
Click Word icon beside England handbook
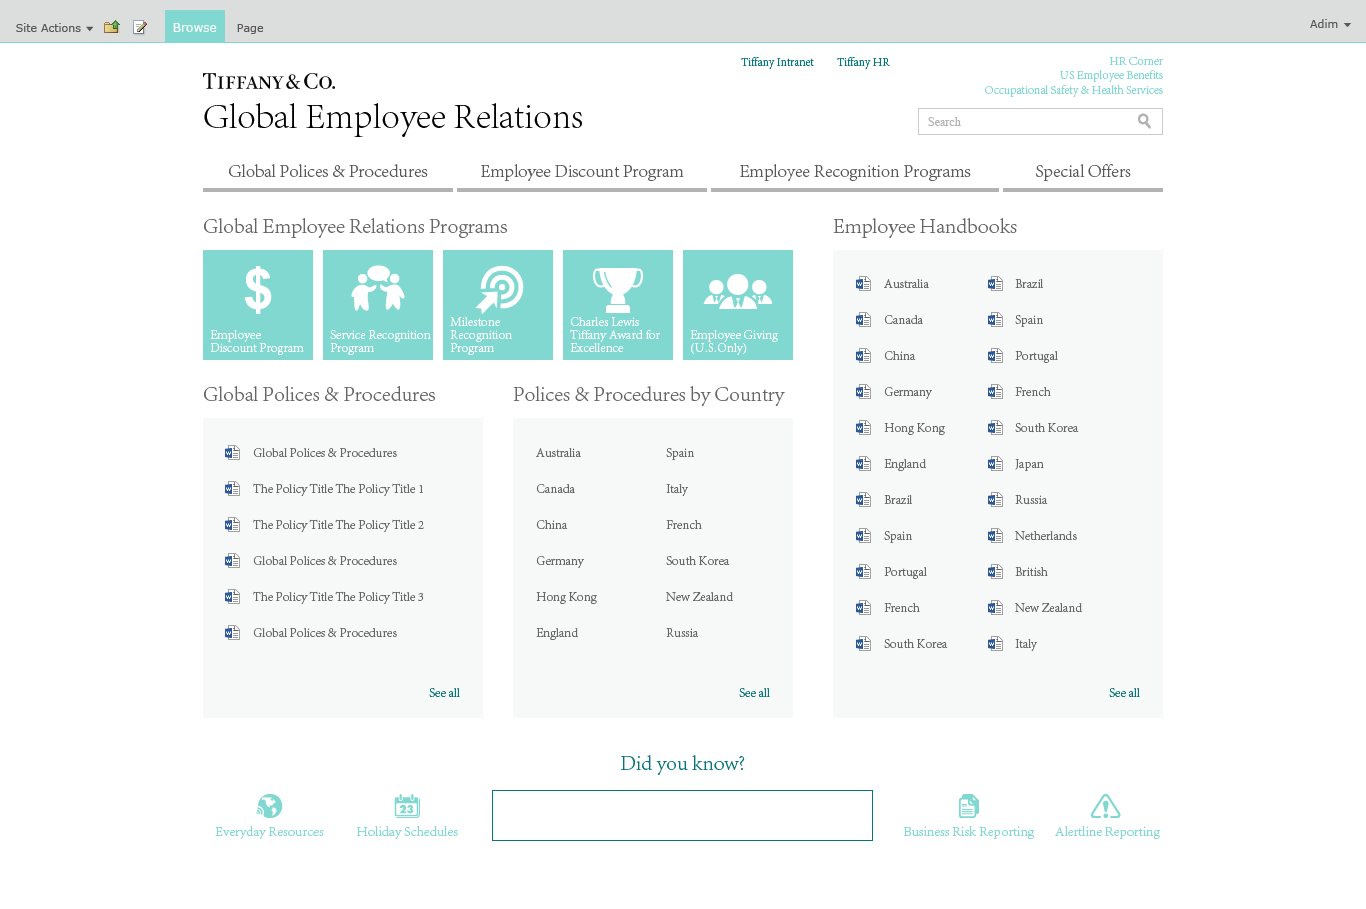tap(863, 464)
